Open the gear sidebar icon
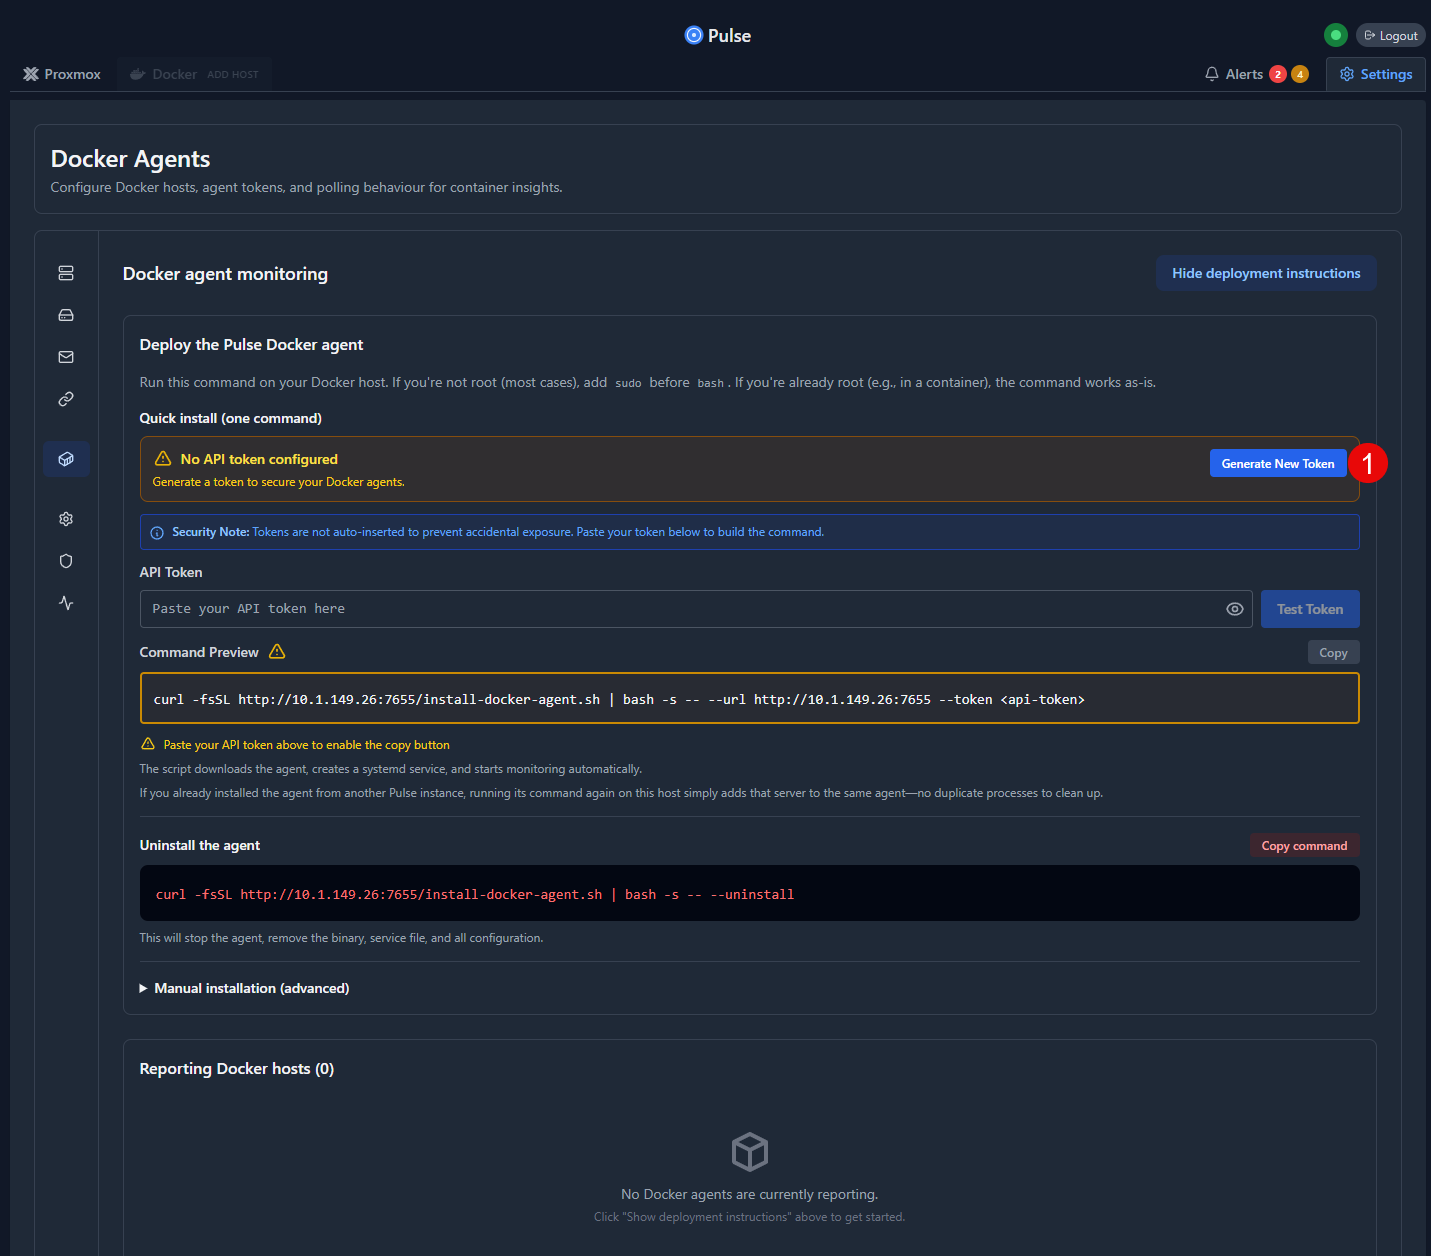 coord(66,519)
